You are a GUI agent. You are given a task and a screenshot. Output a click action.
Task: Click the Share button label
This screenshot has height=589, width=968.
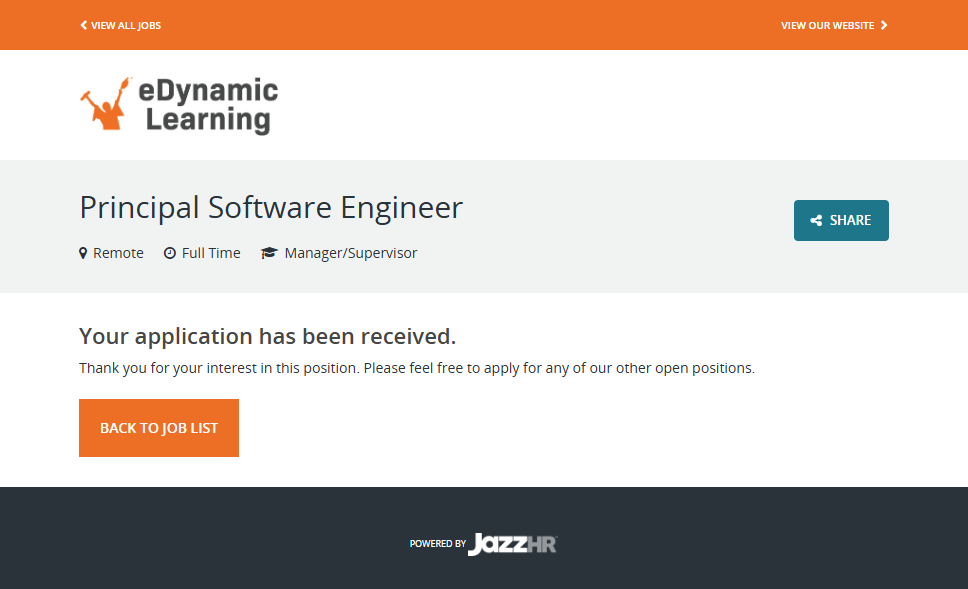[850, 221]
